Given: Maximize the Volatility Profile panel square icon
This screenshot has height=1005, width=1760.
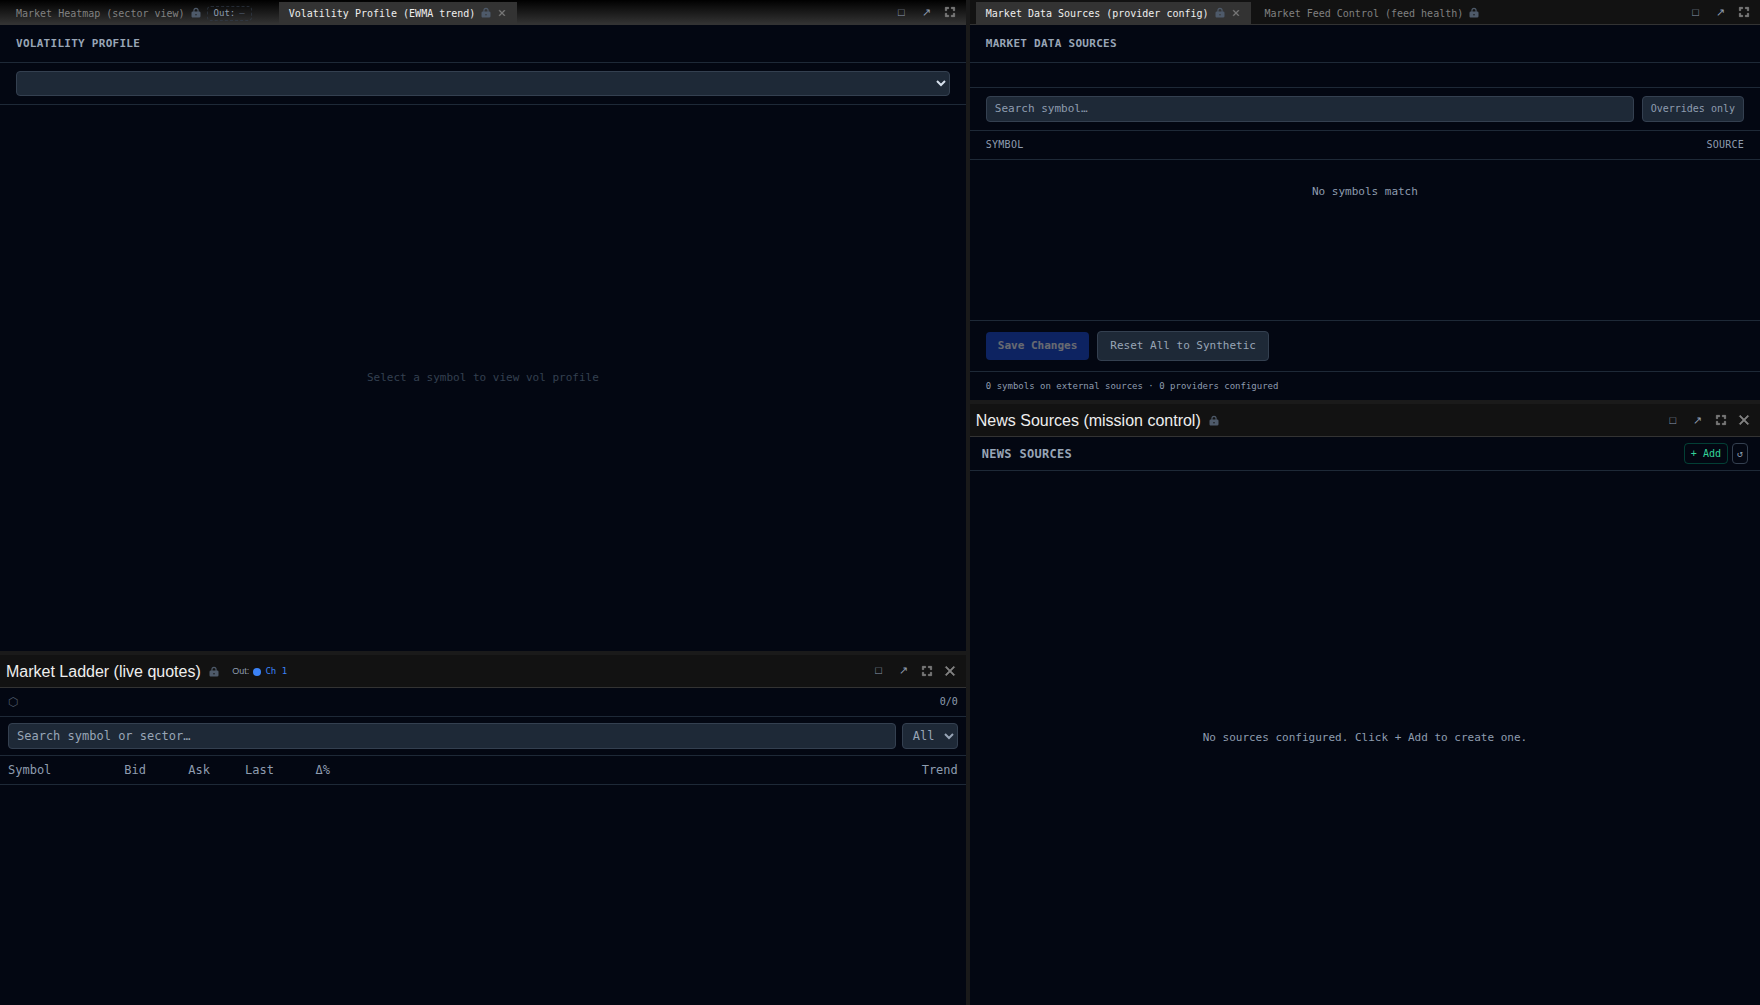Looking at the screenshot, I should pyautogui.click(x=901, y=13).
